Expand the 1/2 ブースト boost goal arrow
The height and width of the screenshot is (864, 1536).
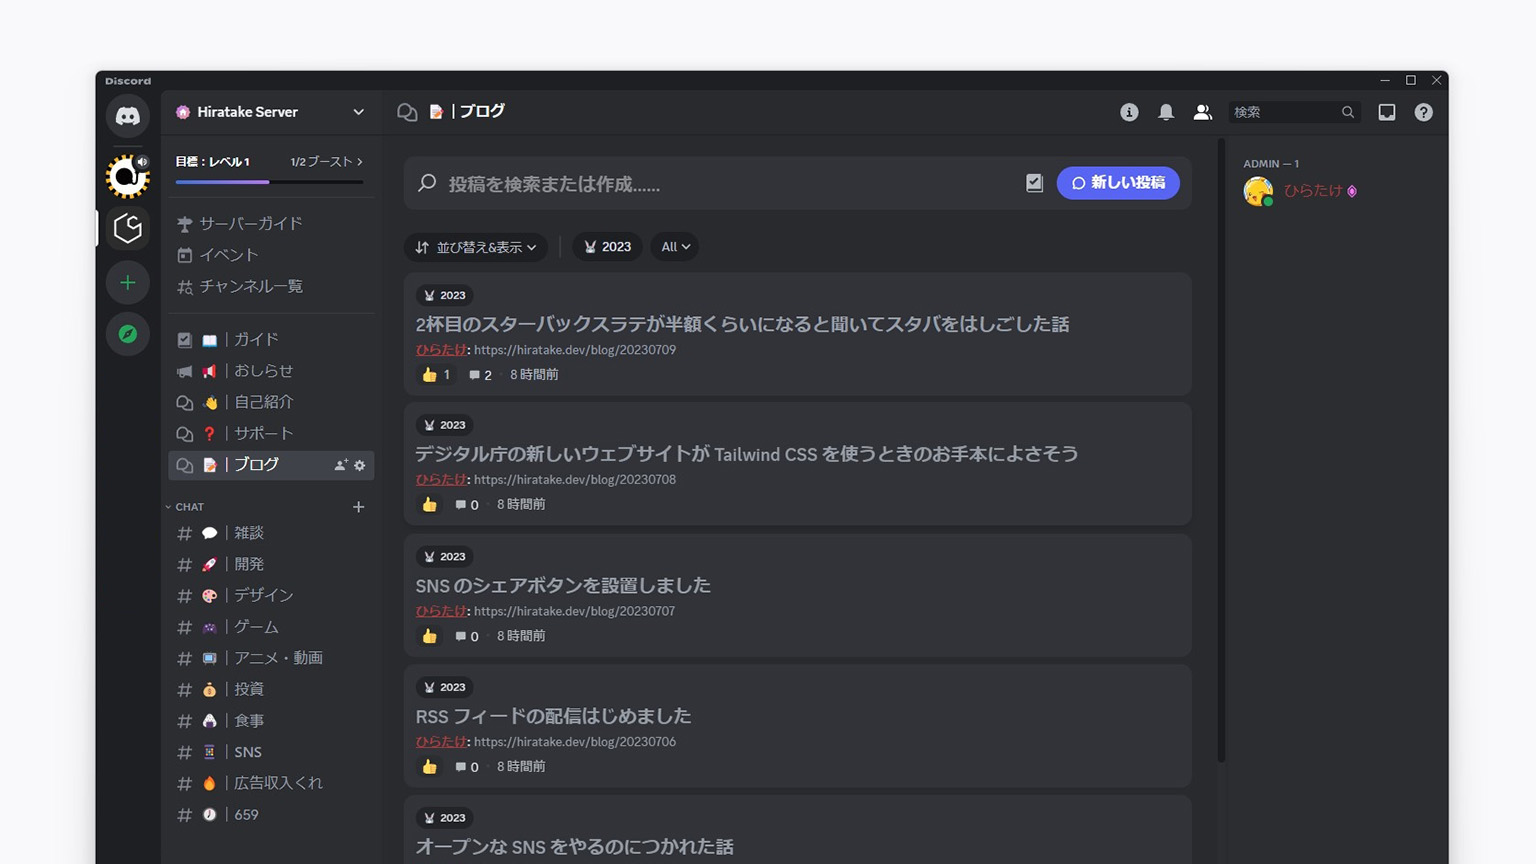pyautogui.click(x=360, y=161)
